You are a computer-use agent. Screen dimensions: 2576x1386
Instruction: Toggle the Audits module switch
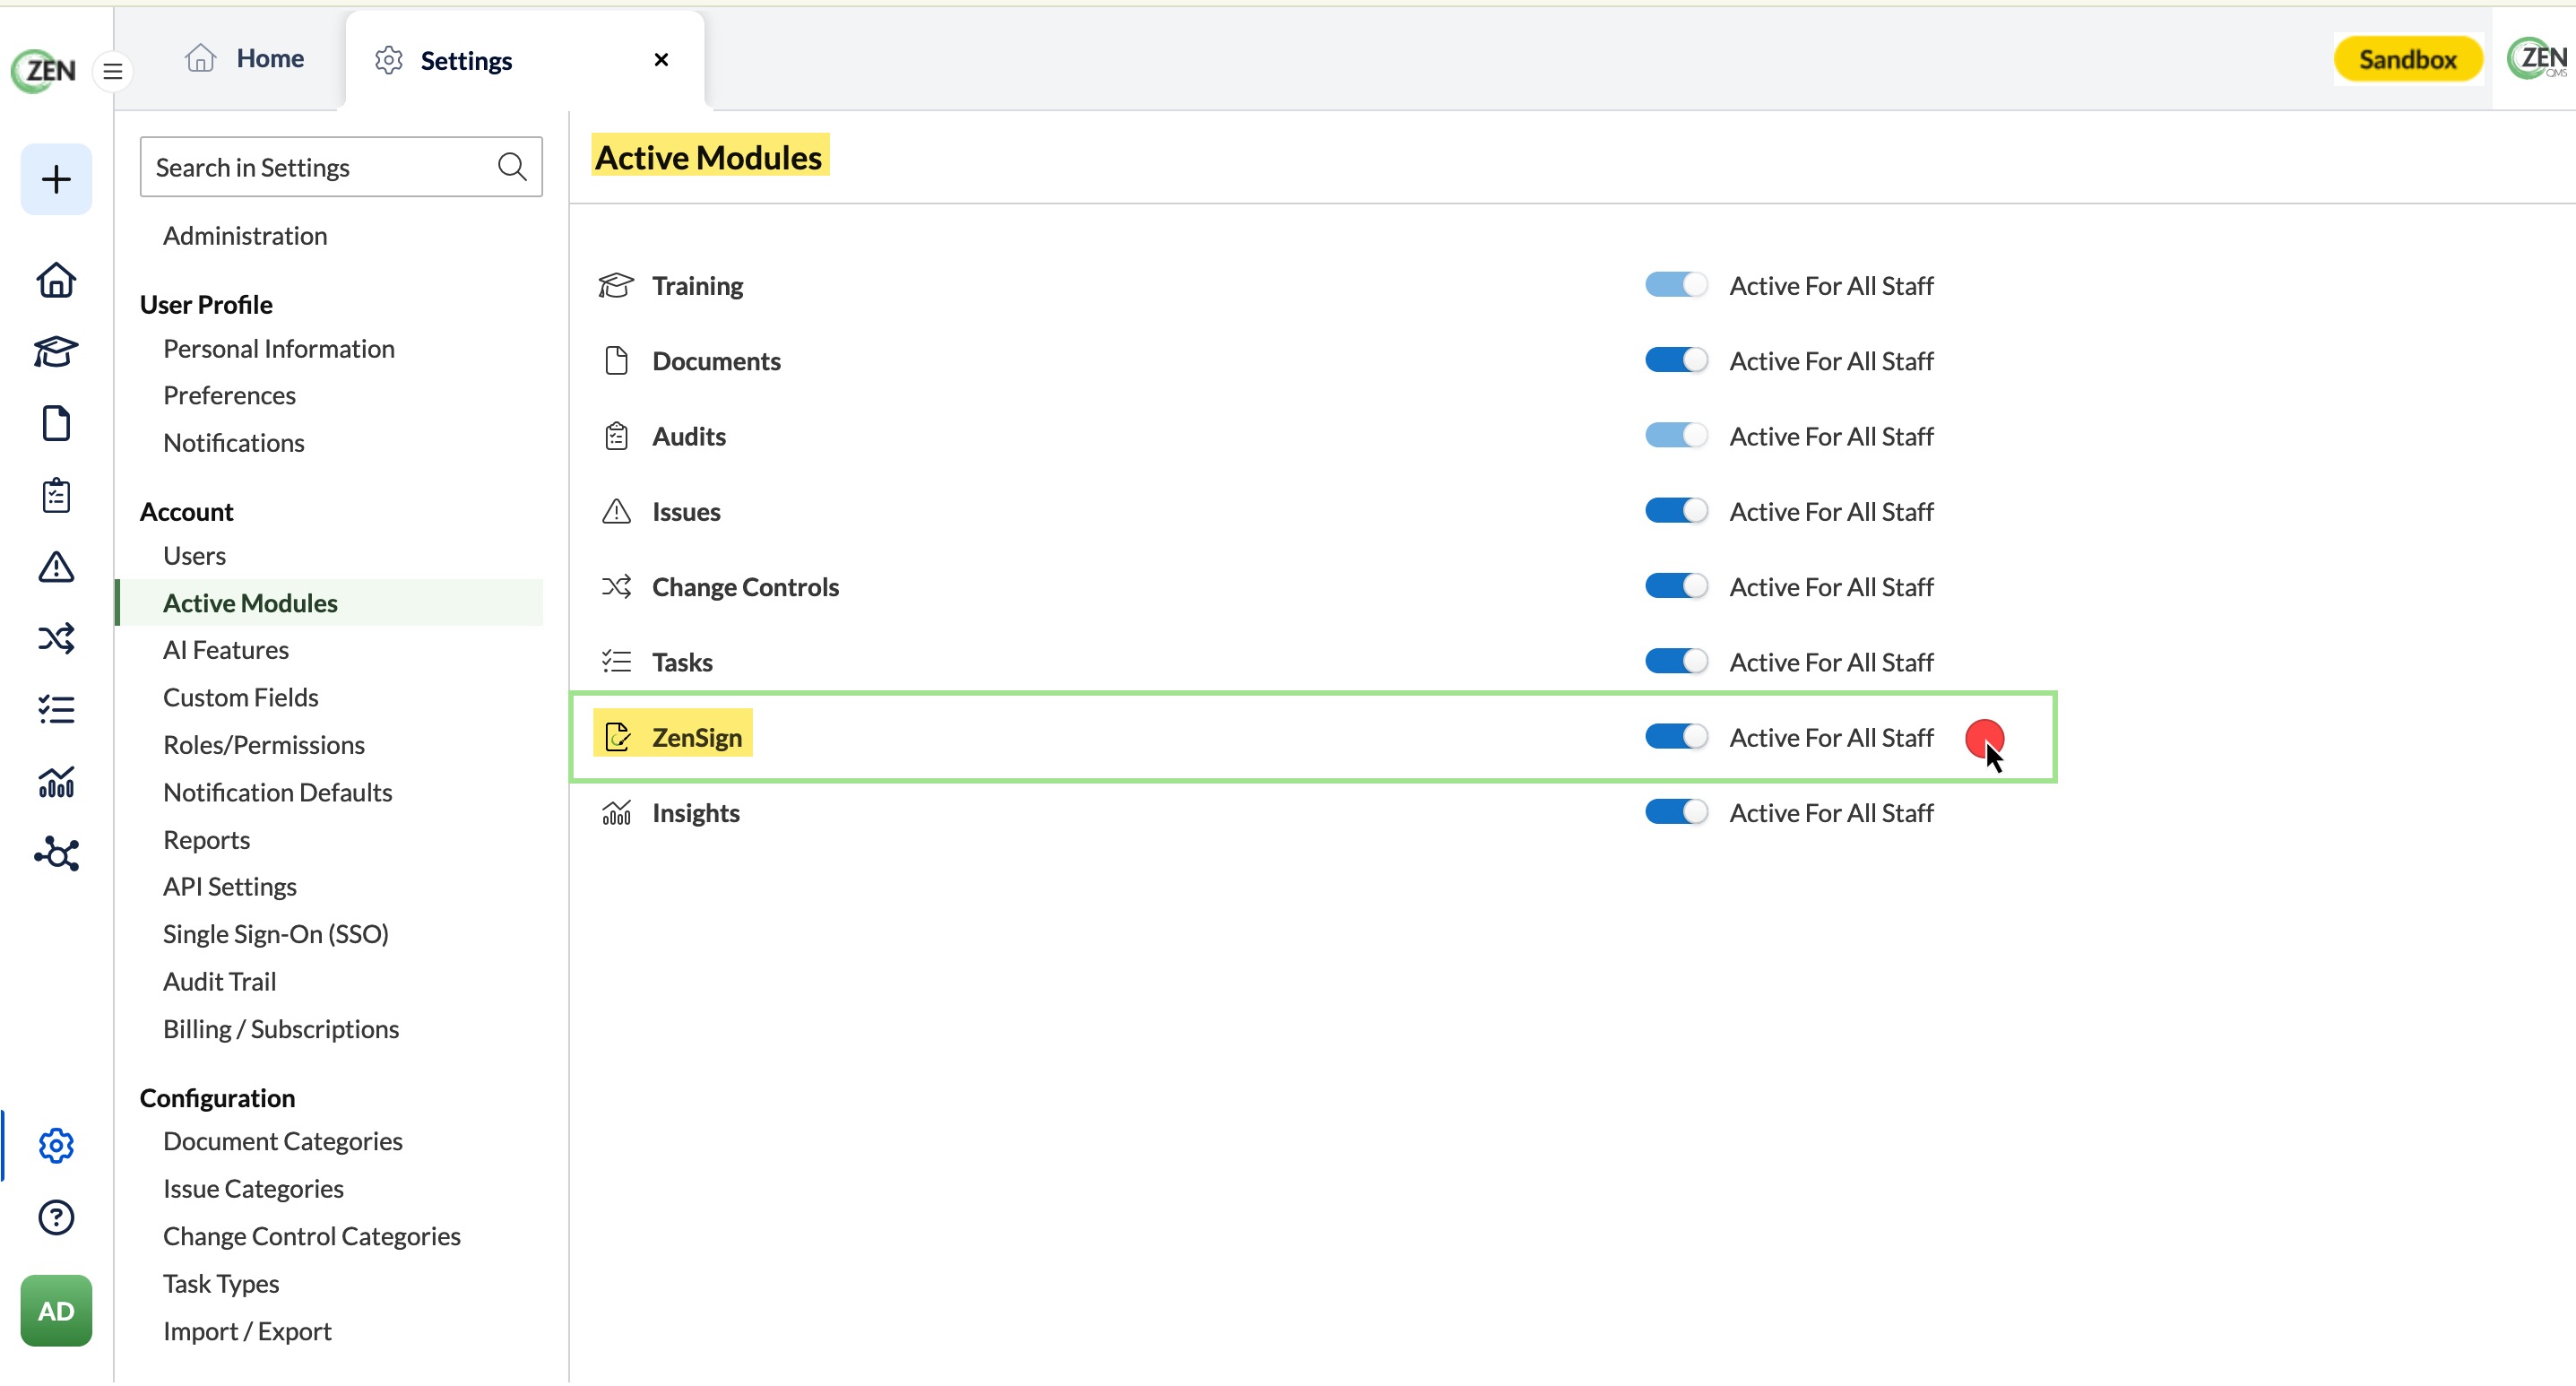pos(1676,435)
